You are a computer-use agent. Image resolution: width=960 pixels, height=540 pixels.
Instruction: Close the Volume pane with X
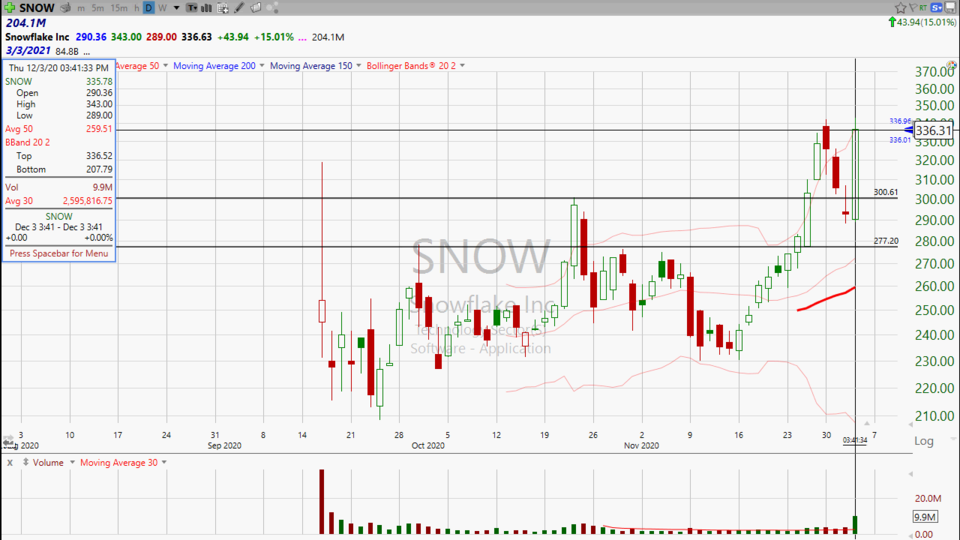tap(10, 463)
